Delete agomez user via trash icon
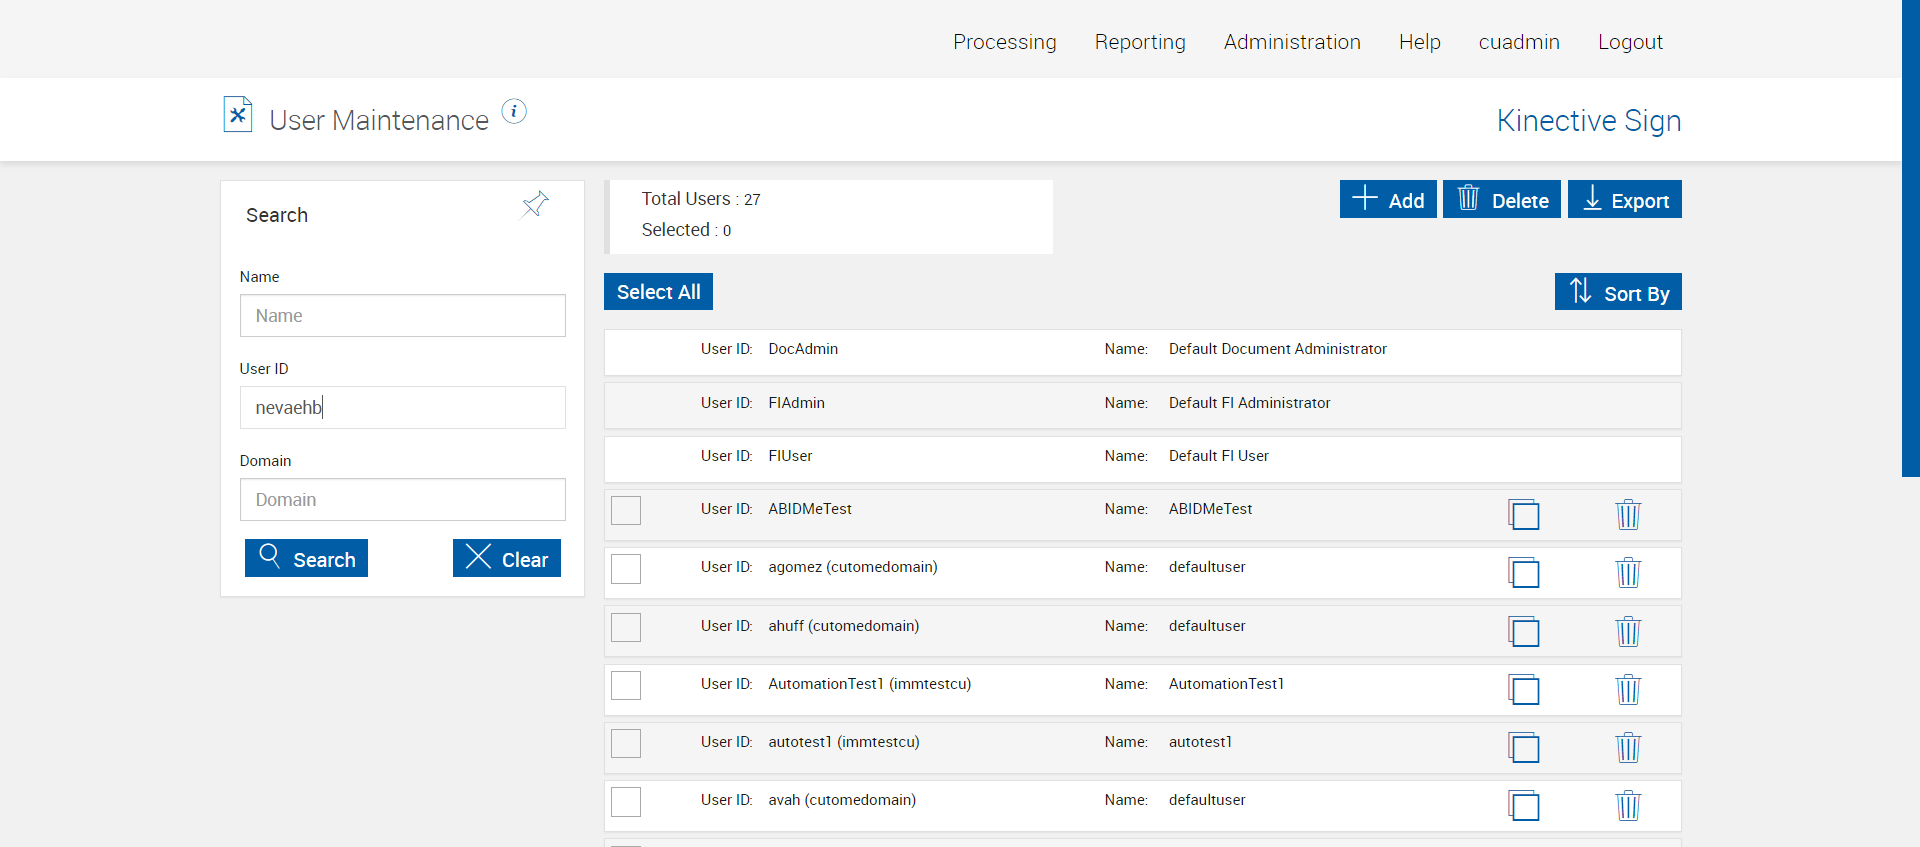1920x847 pixels. tap(1628, 573)
